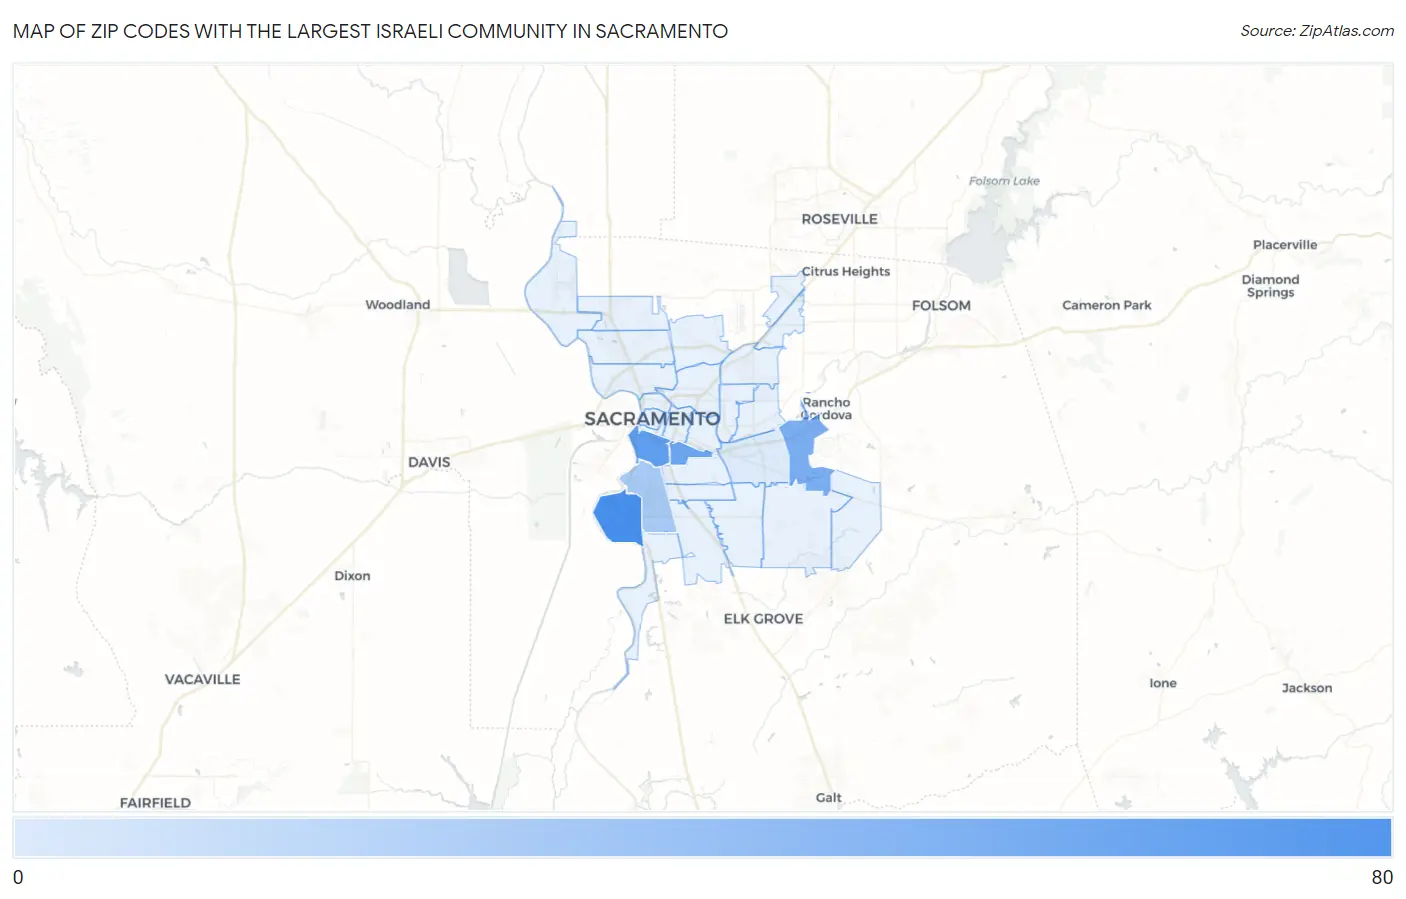Click the FOLSOM map label

(x=941, y=305)
